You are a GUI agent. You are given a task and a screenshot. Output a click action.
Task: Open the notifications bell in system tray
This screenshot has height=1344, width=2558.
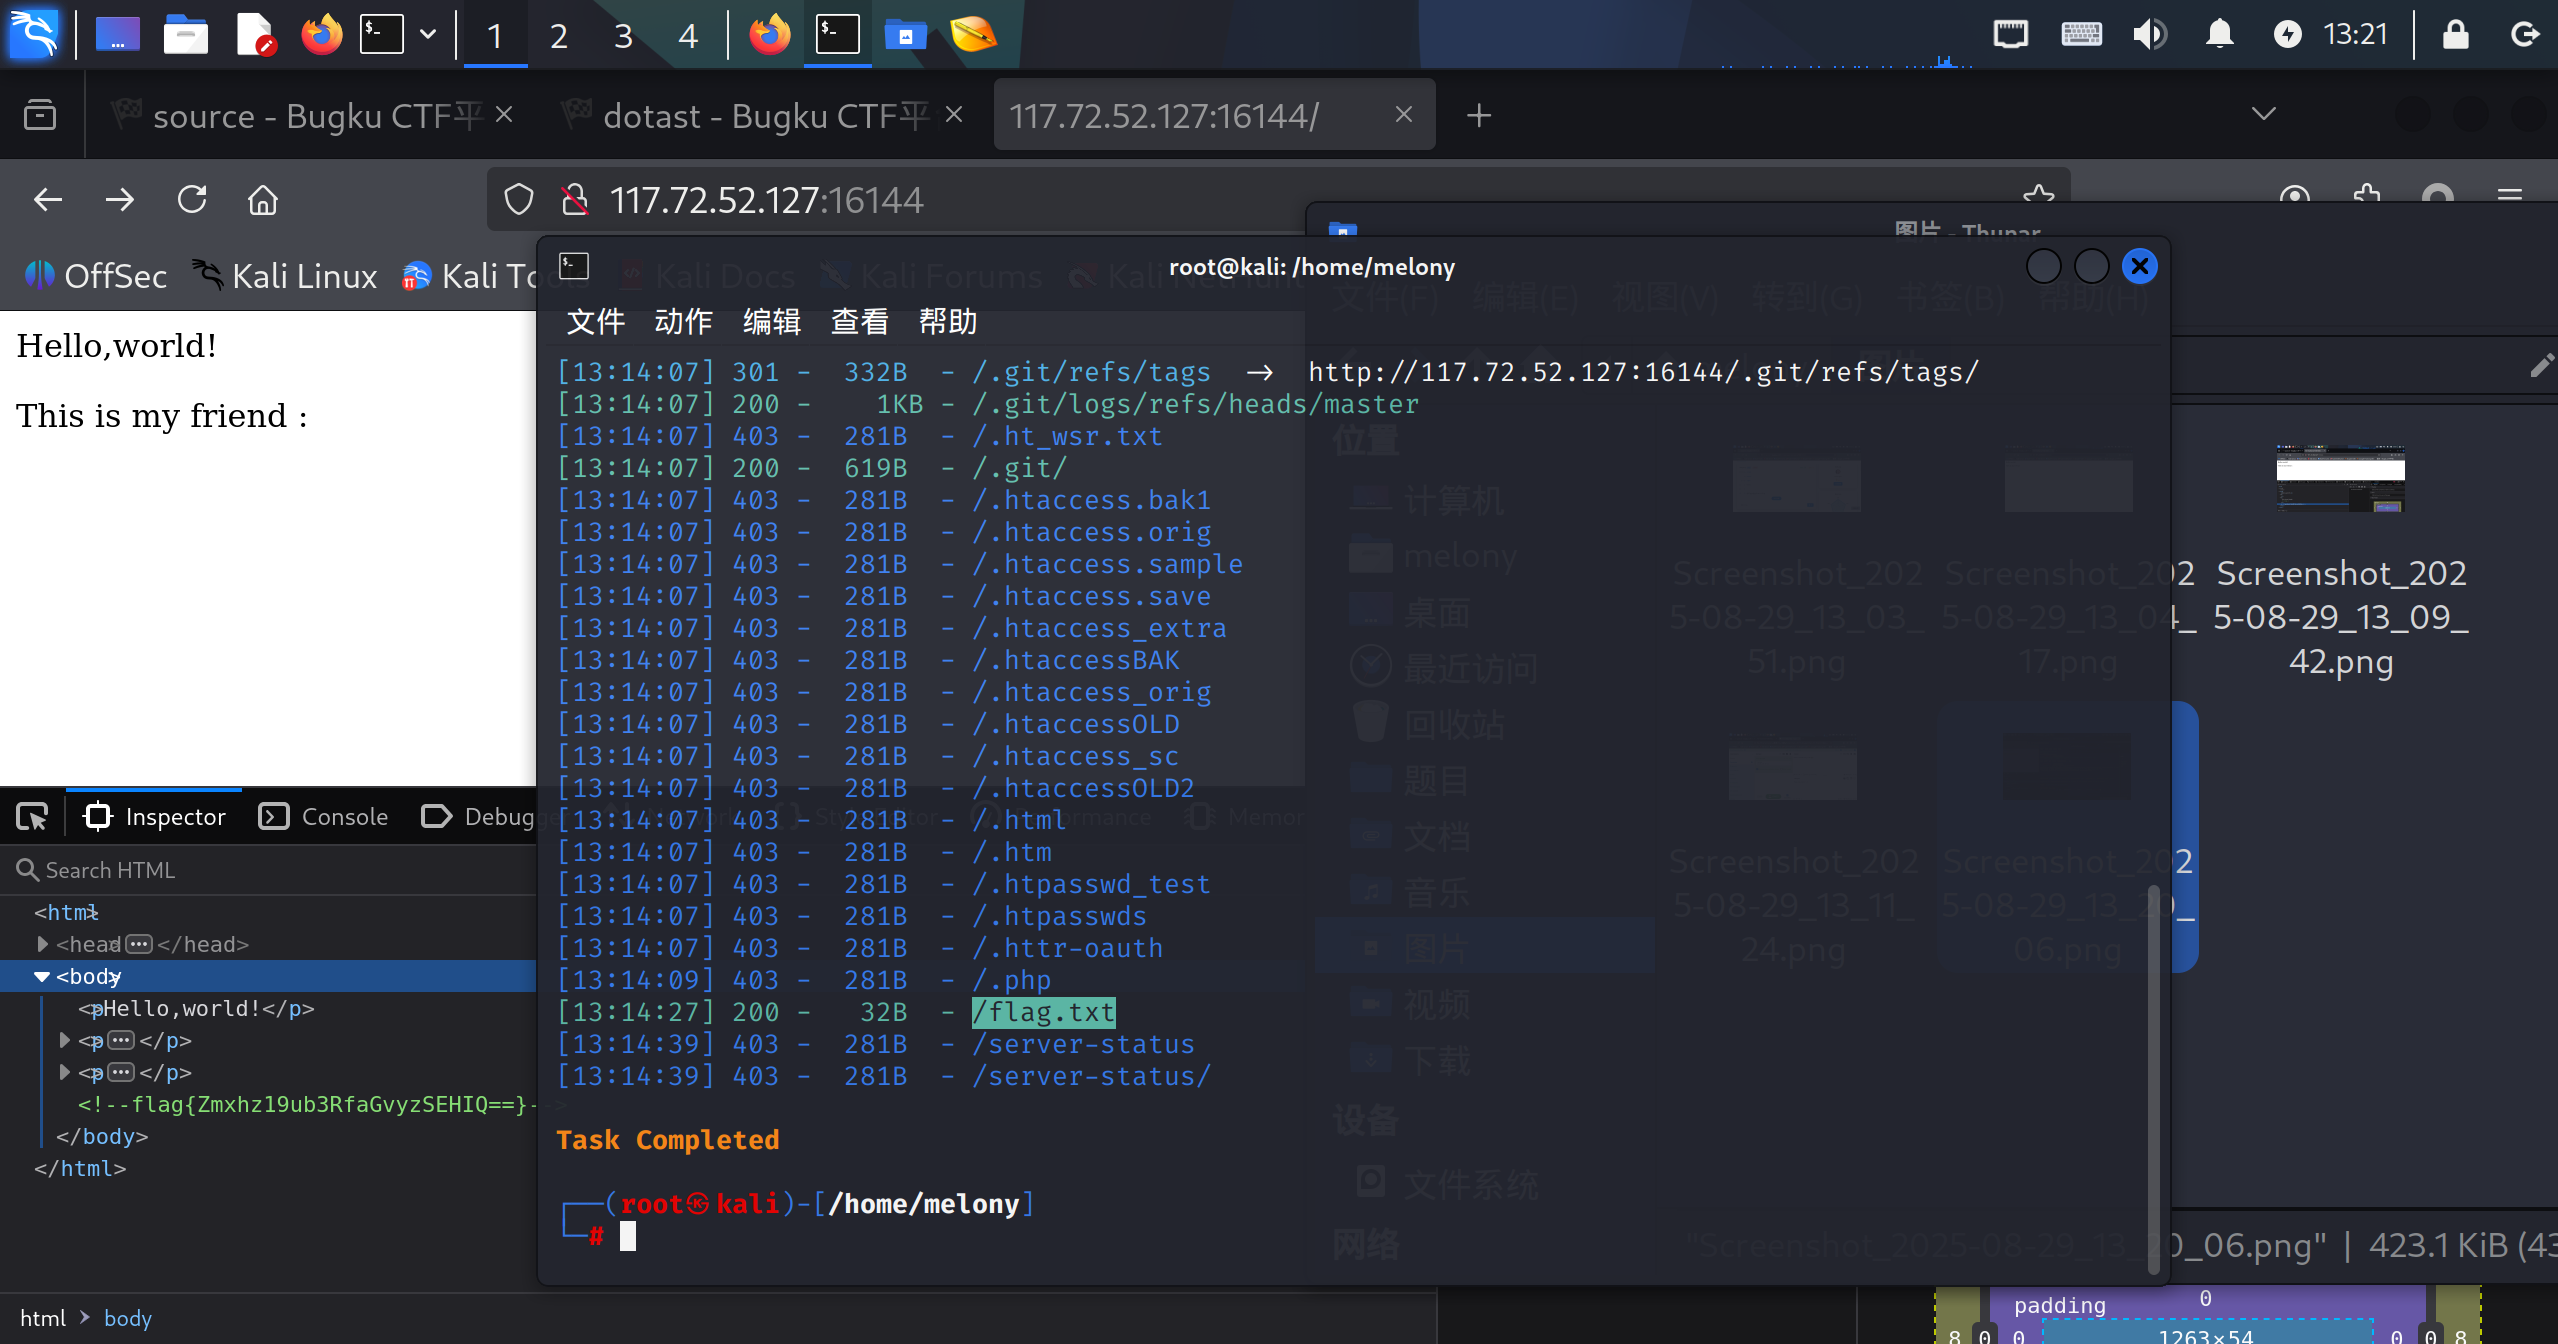tap(2219, 35)
